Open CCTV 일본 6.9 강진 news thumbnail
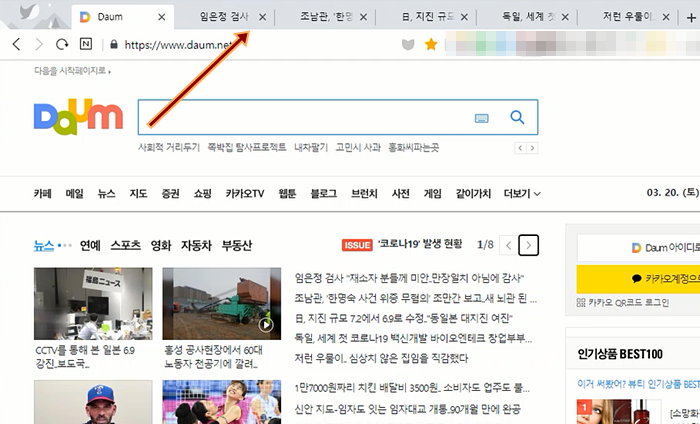The height and width of the screenshot is (424, 700). [93, 303]
